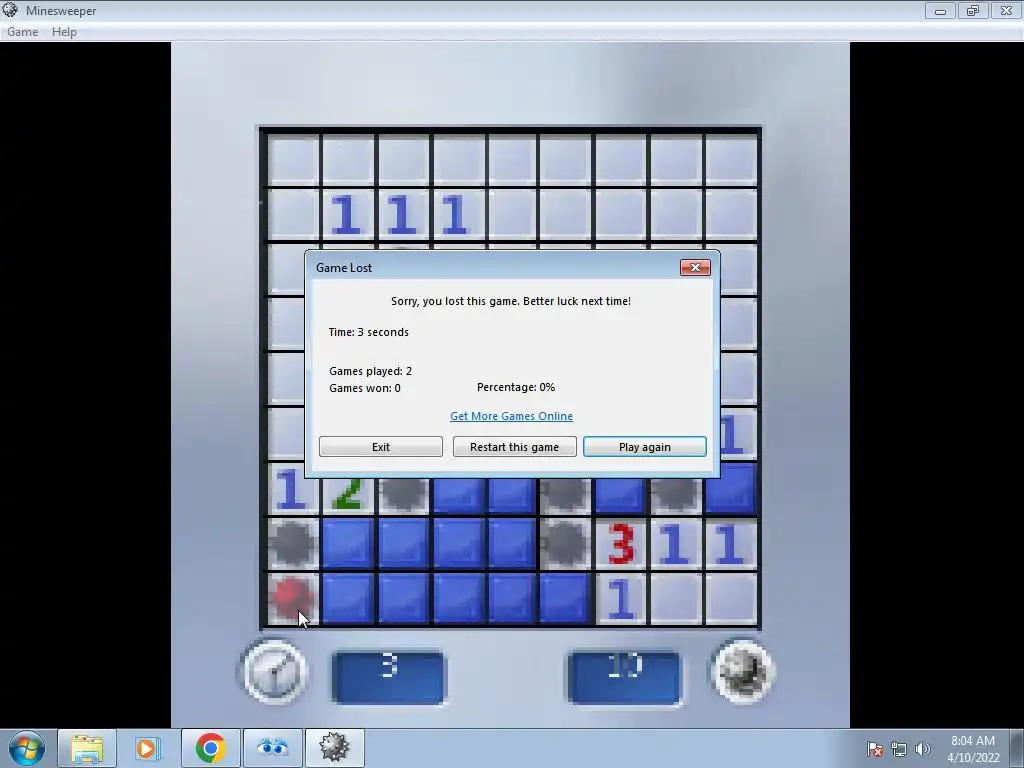Click the mine counter icon

(742, 672)
